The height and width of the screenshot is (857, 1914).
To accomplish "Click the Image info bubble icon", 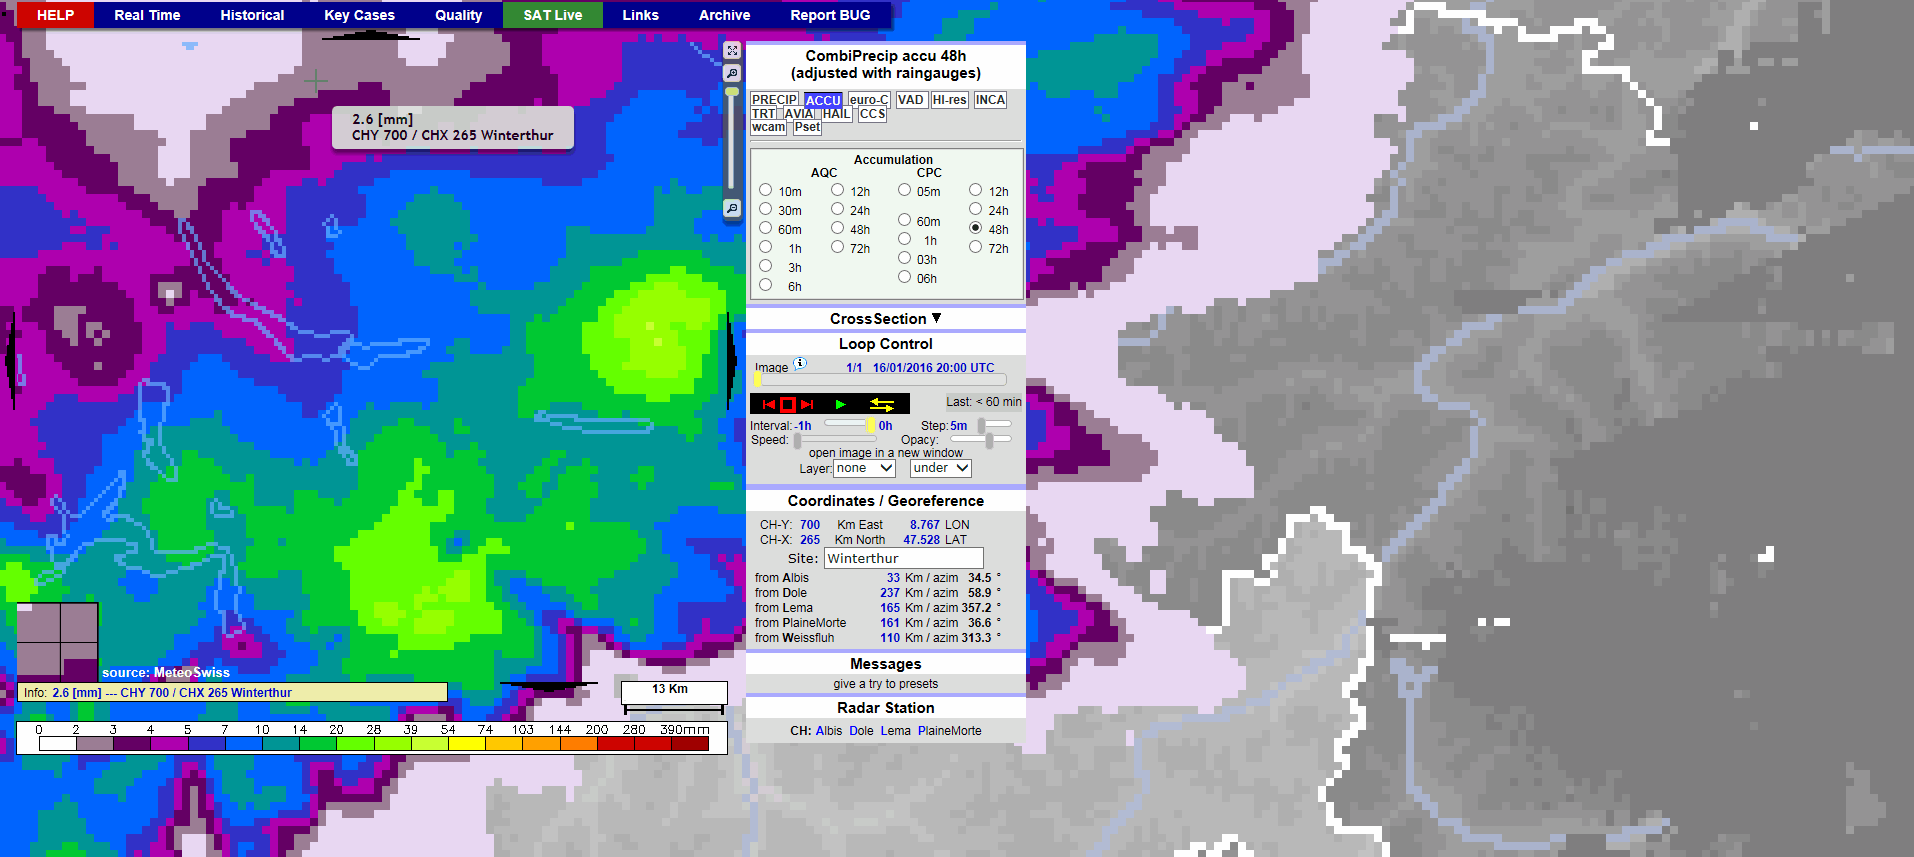I will [x=800, y=364].
